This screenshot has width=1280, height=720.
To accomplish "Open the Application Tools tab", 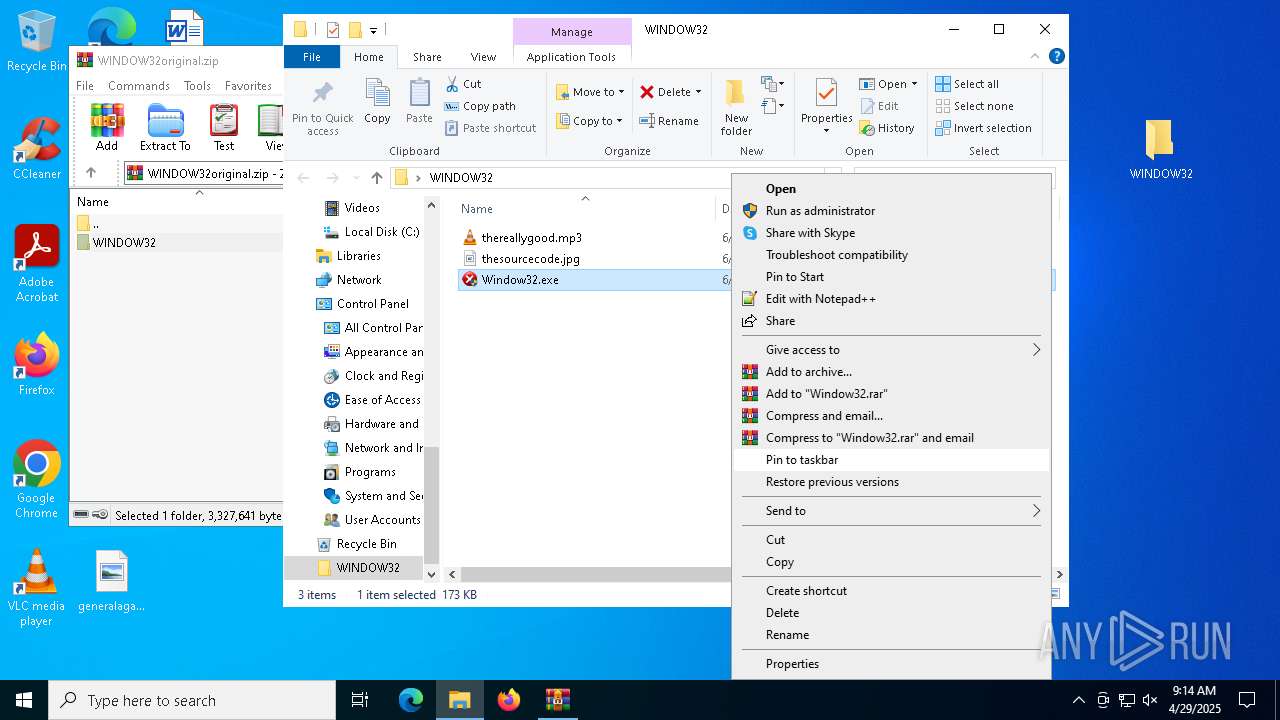I will 571,57.
